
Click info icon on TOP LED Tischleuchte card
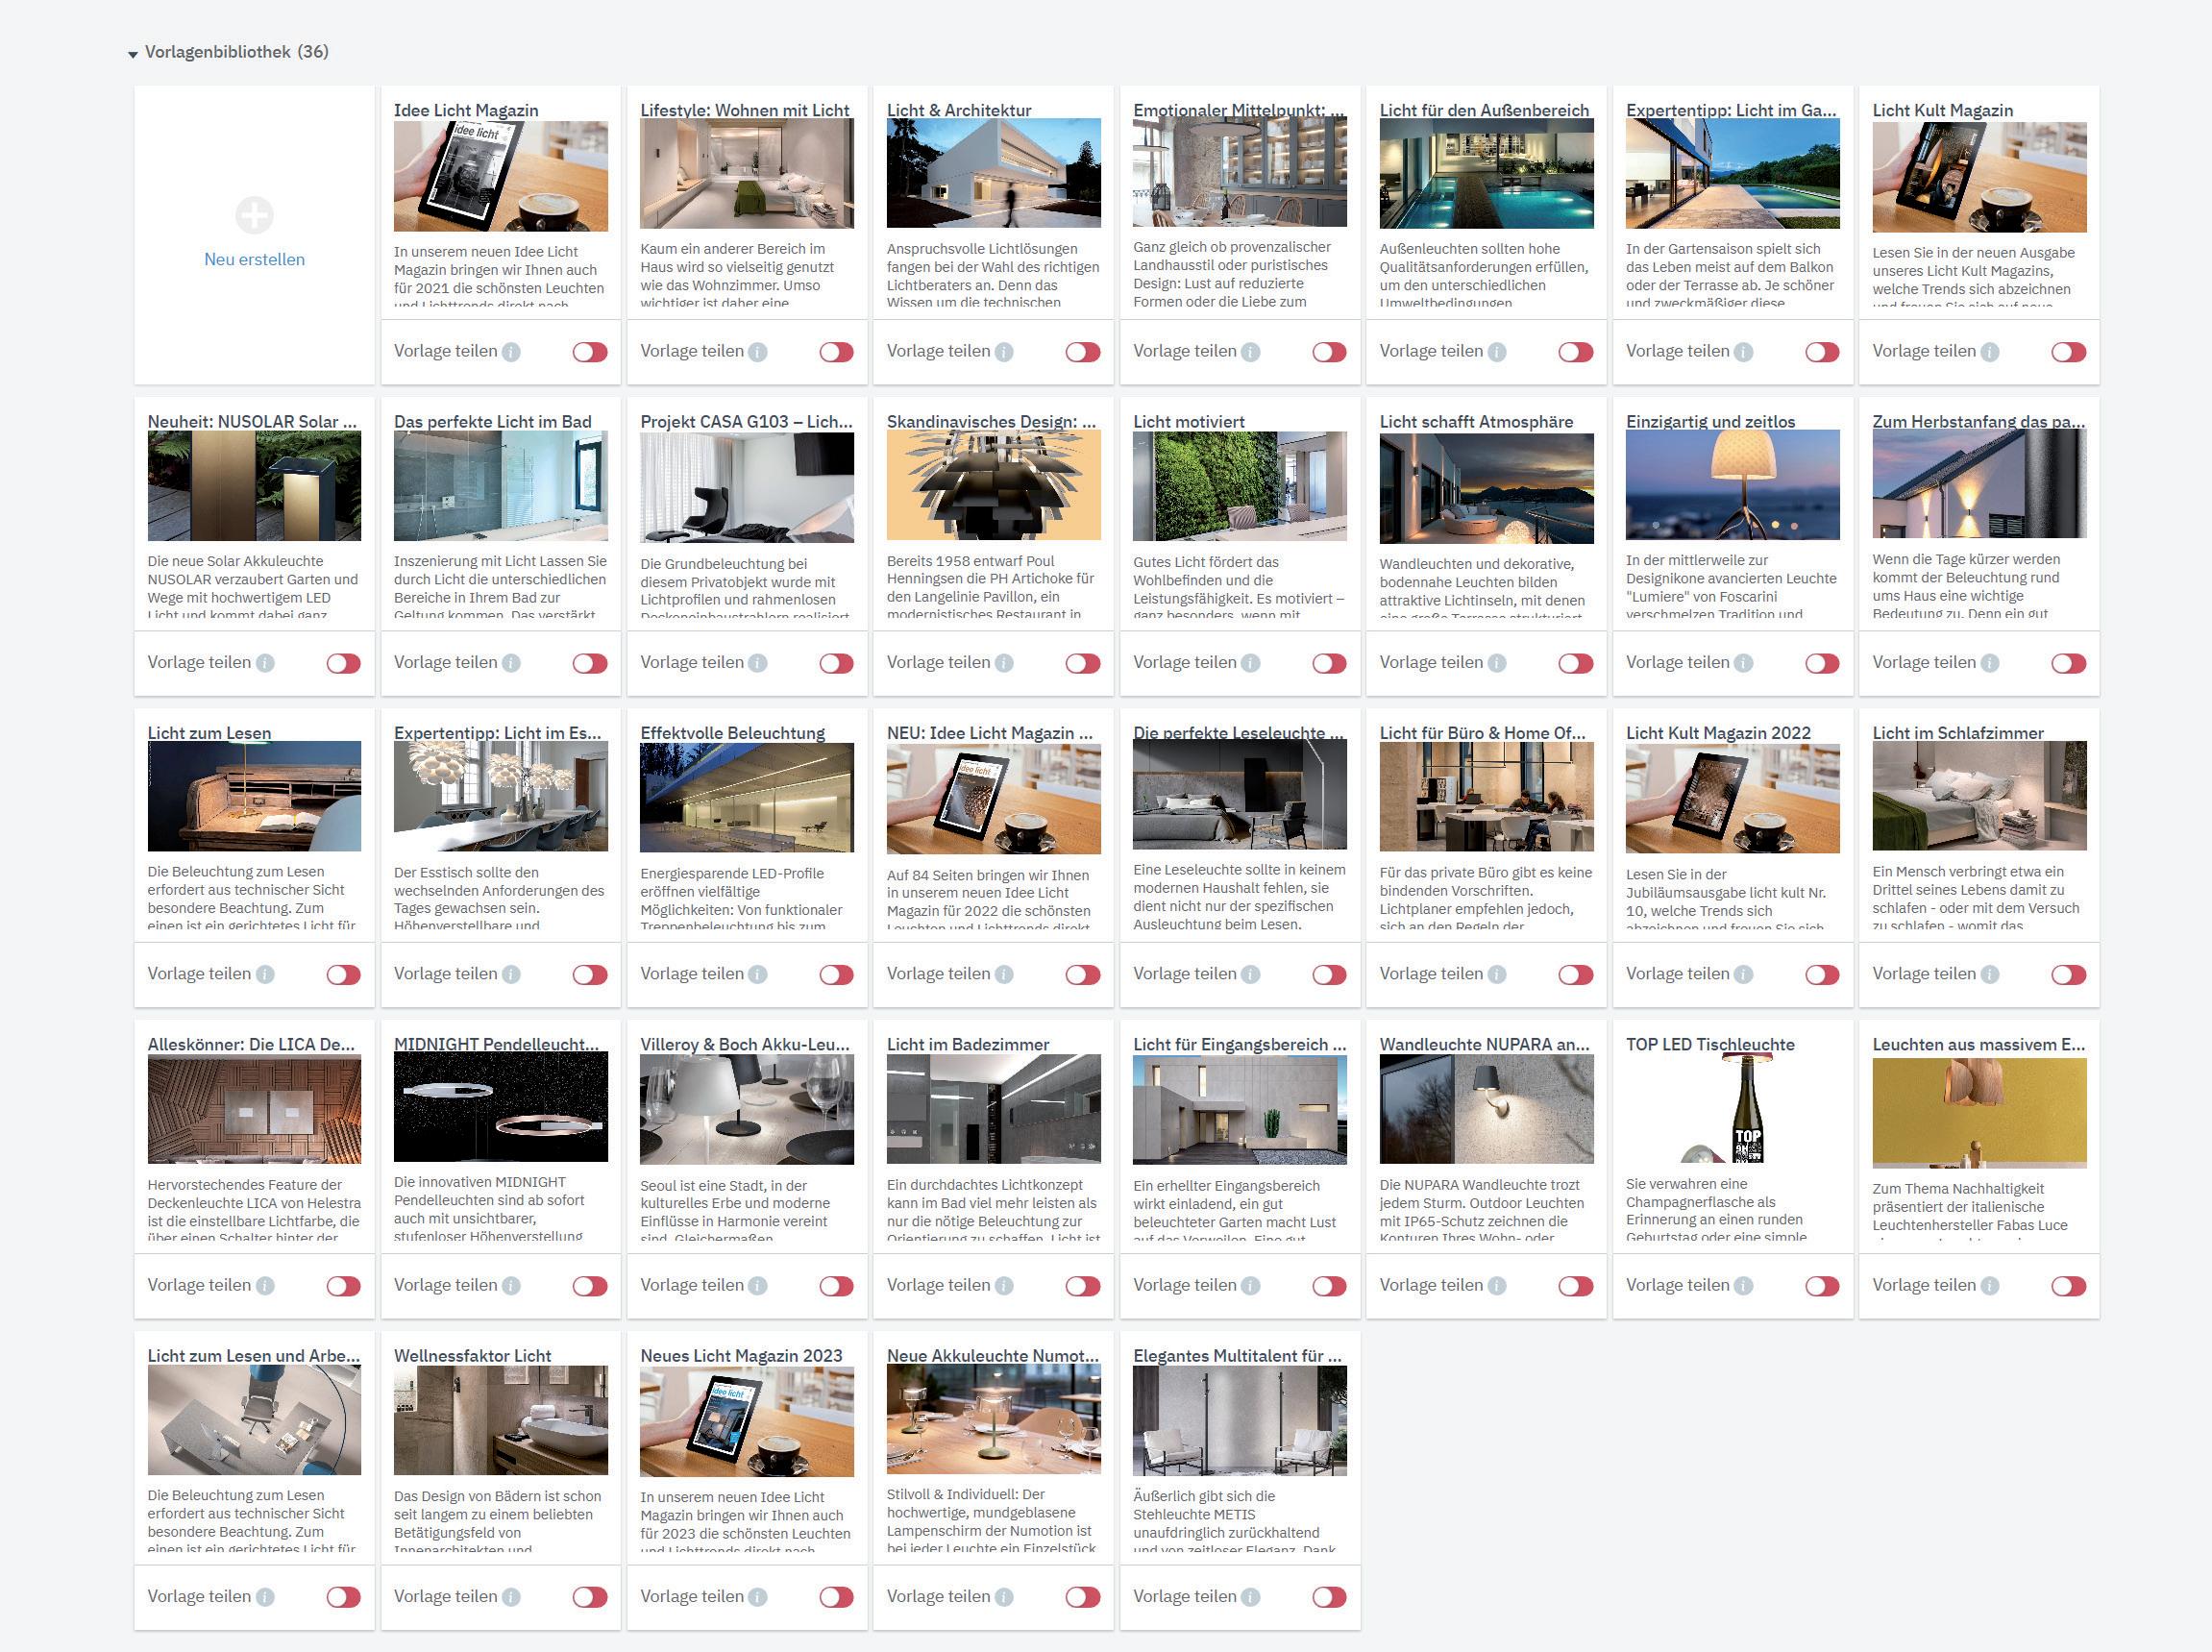click(1743, 1286)
